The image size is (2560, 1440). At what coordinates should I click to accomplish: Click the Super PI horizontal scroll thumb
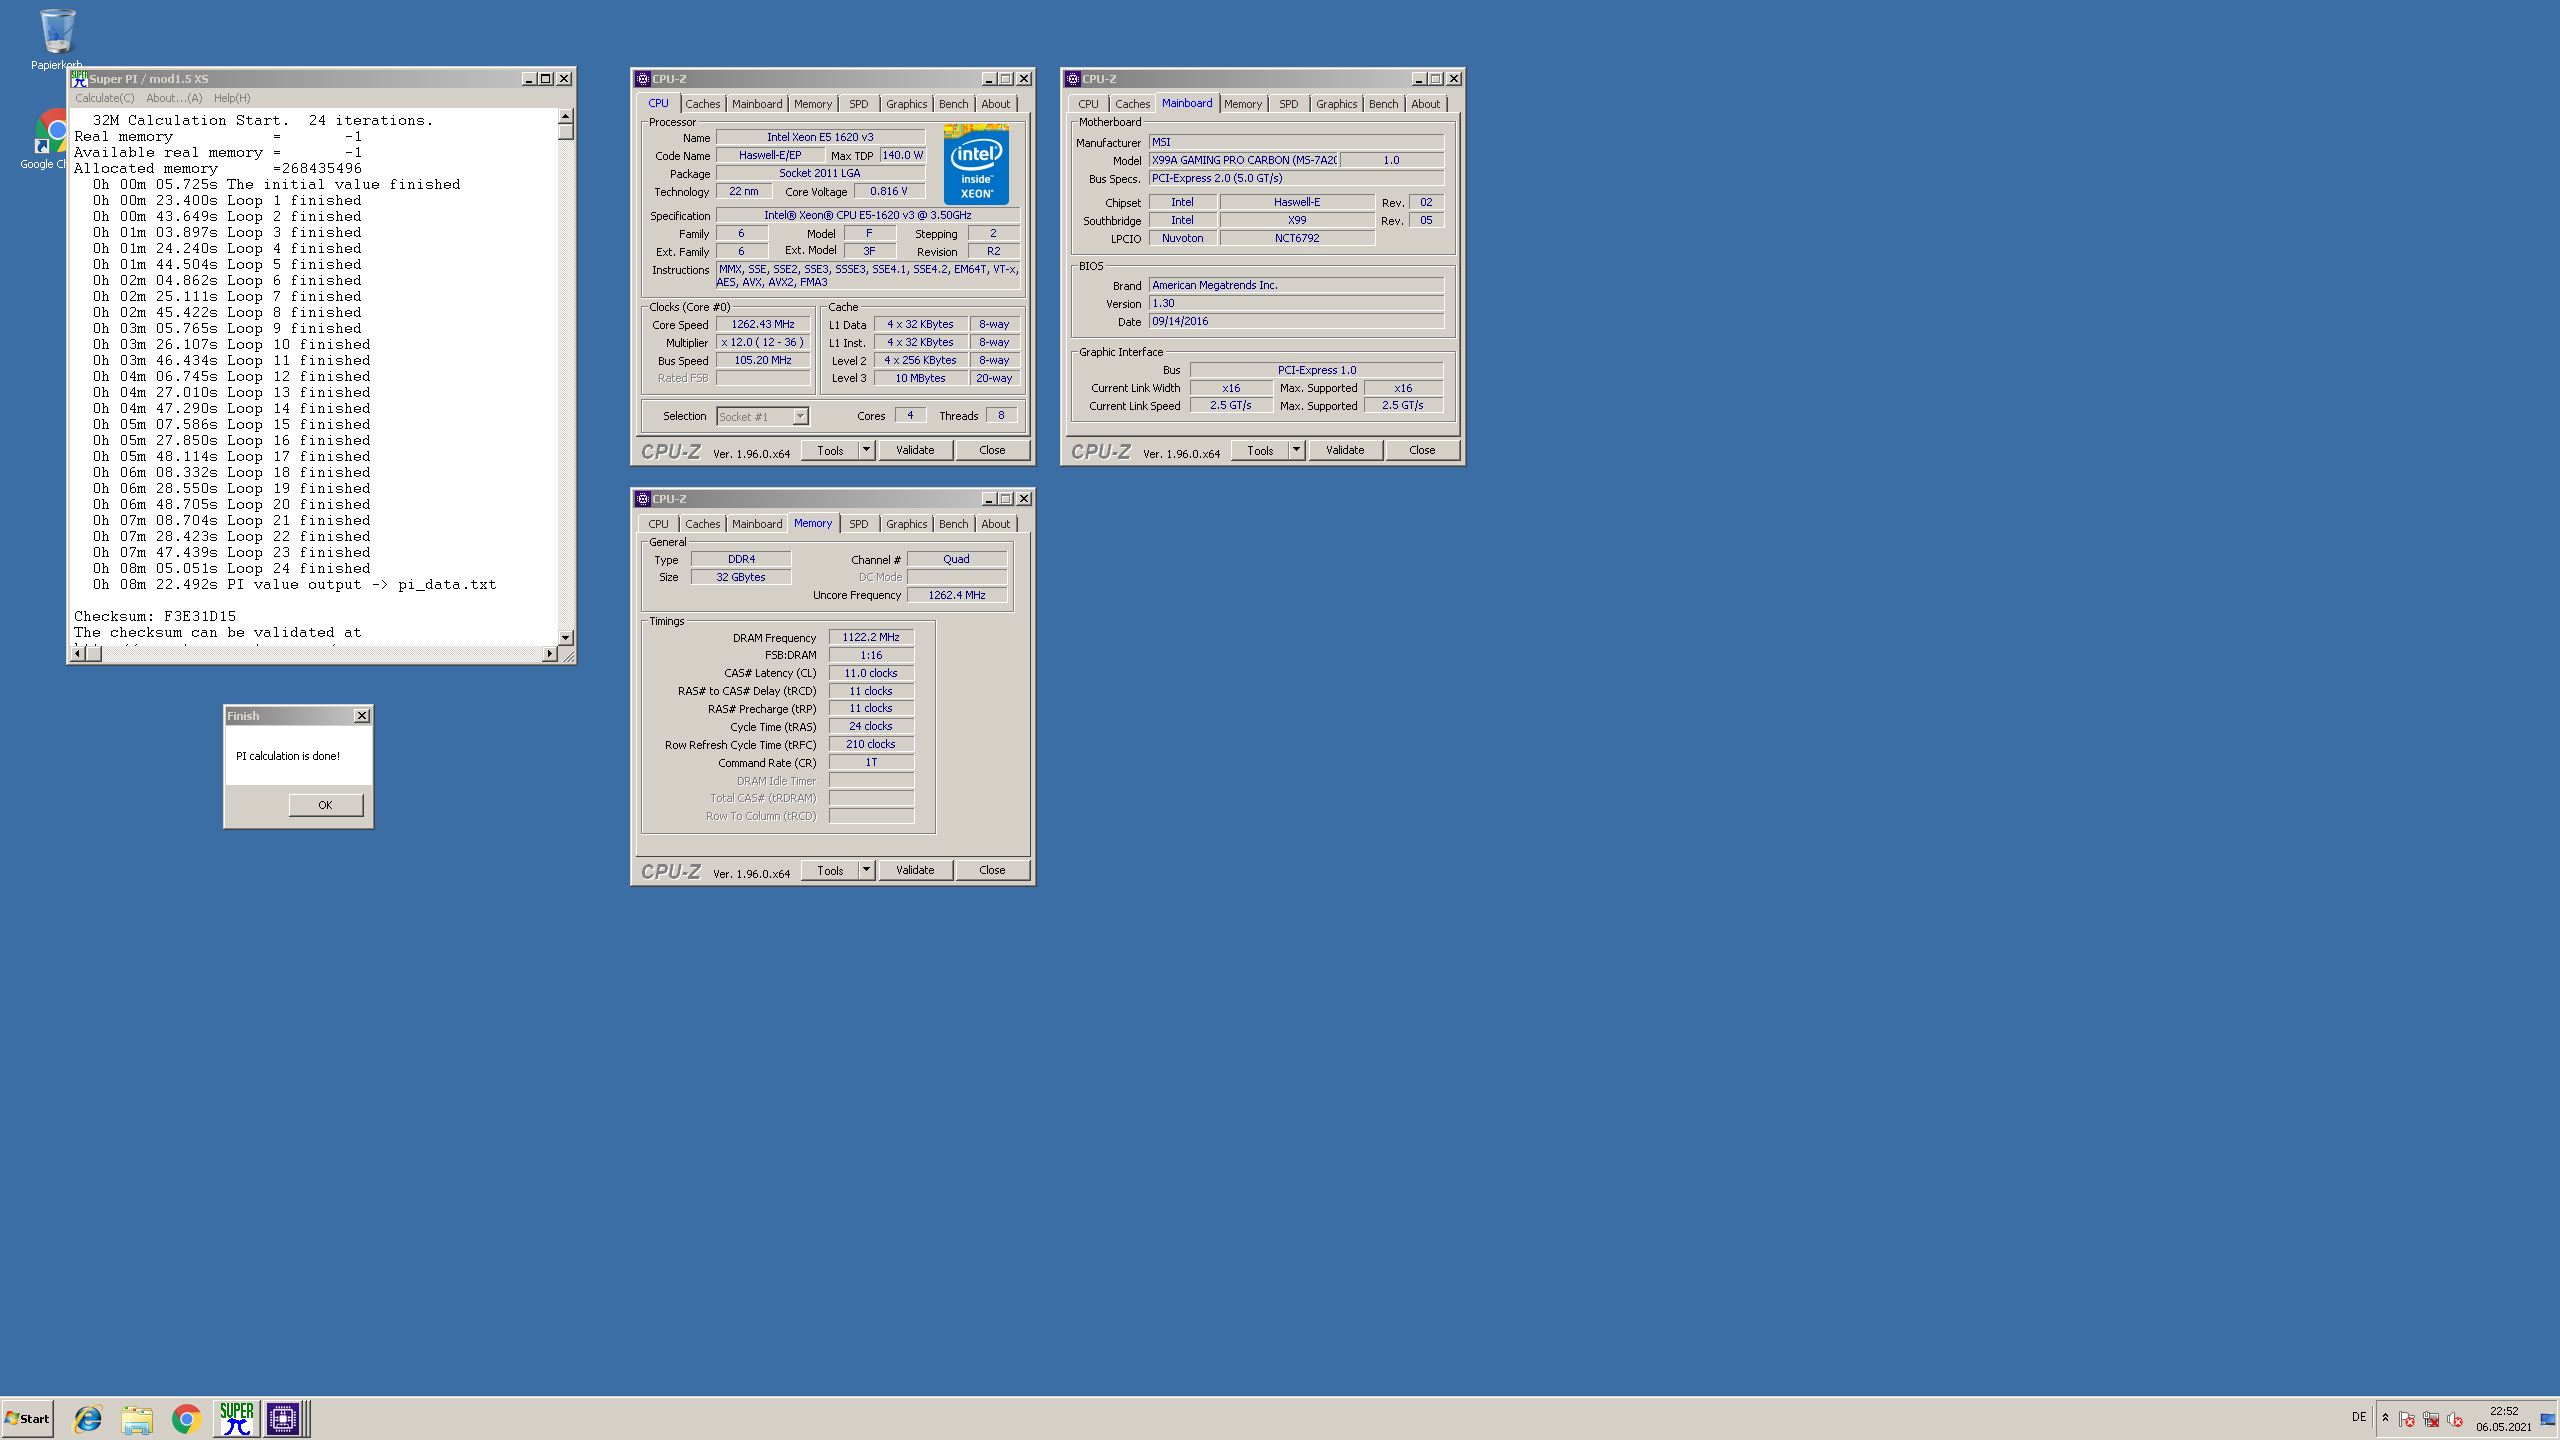[x=94, y=653]
